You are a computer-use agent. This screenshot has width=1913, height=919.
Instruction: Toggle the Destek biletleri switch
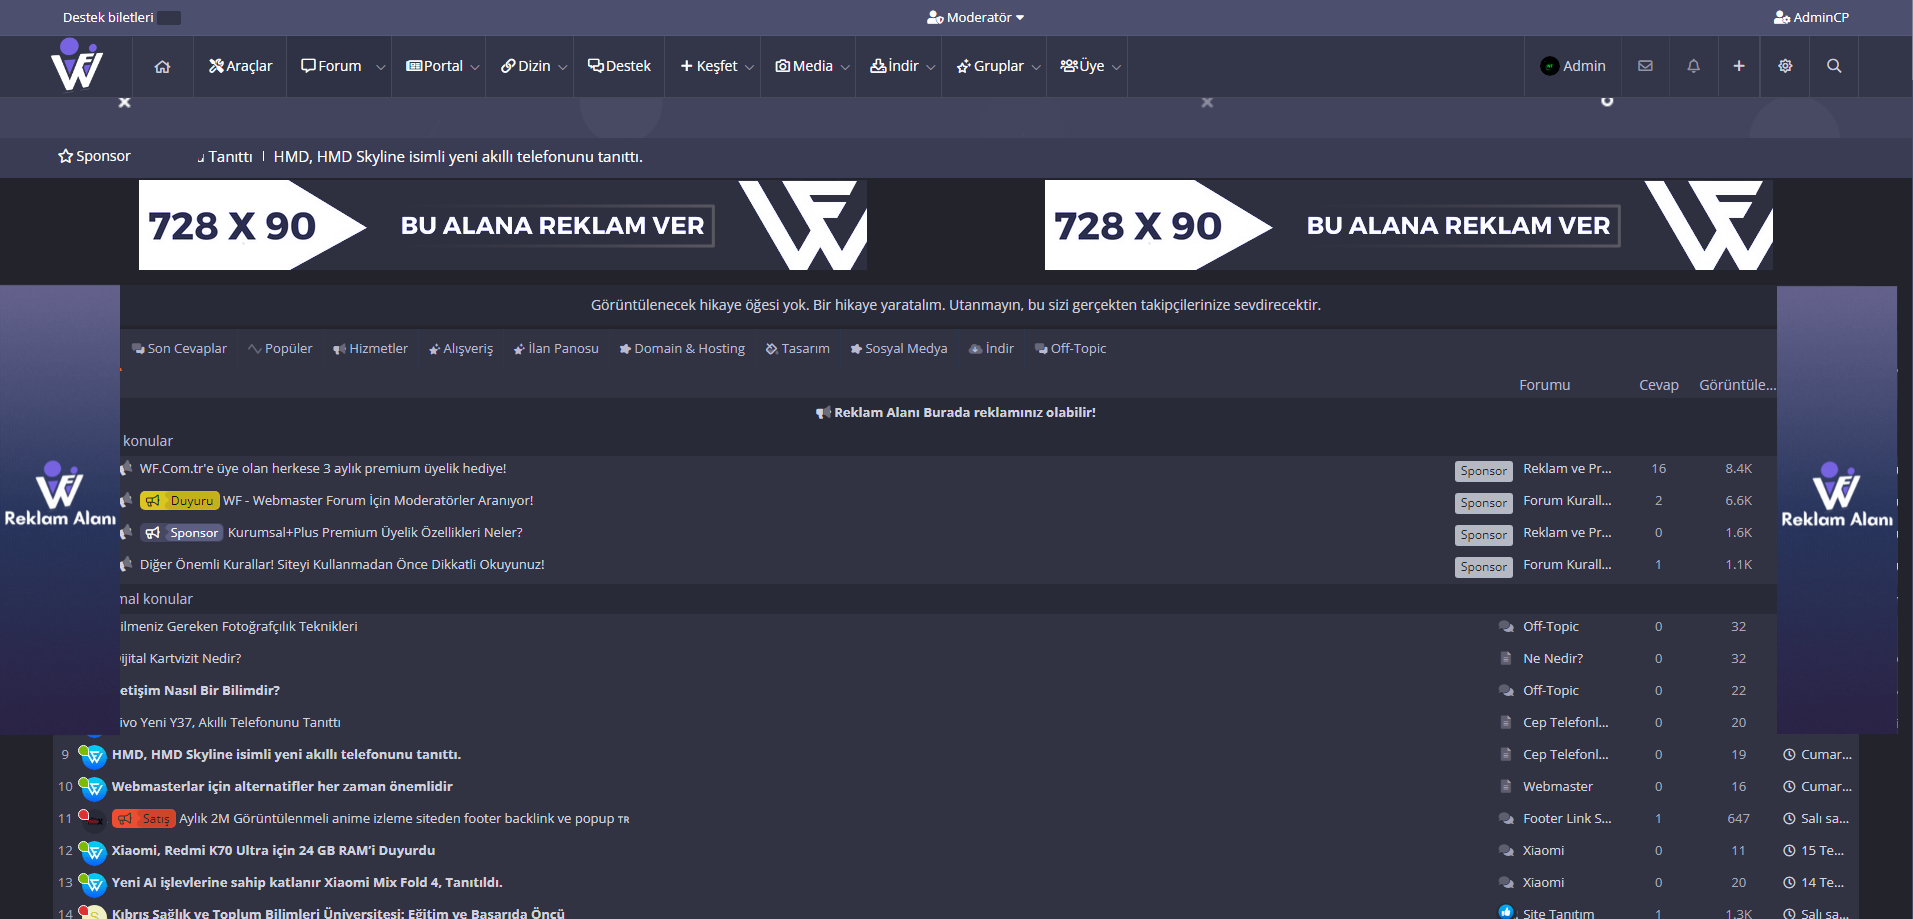click(170, 17)
